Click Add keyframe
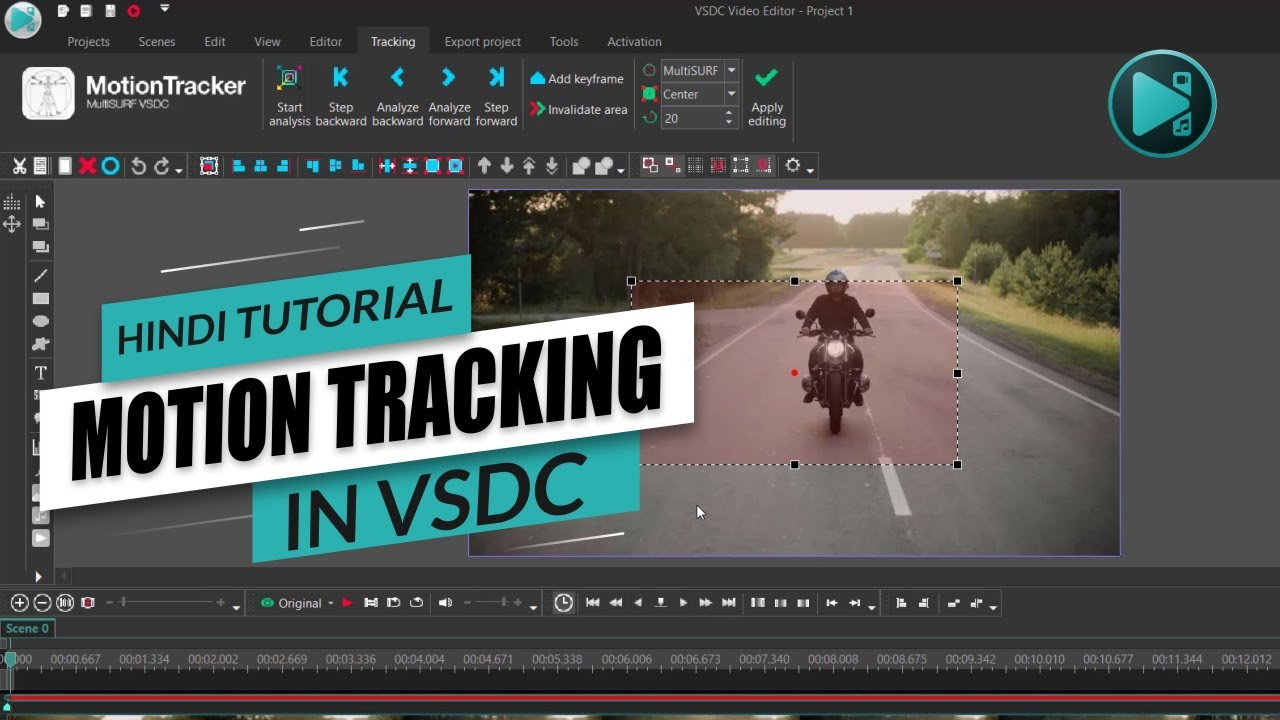Screen dimensions: 1280x720 coord(577,78)
